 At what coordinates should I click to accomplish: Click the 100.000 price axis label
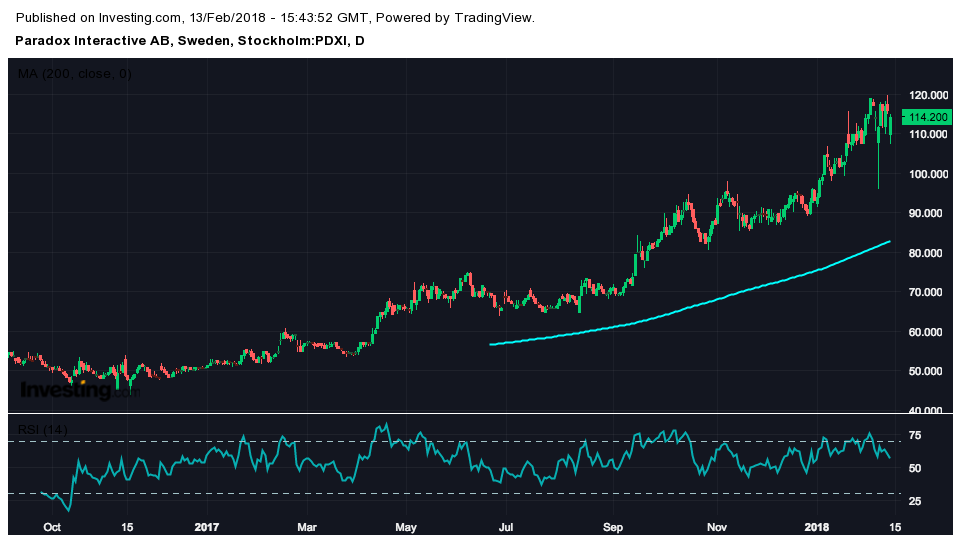pyautogui.click(x=928, y=174)
